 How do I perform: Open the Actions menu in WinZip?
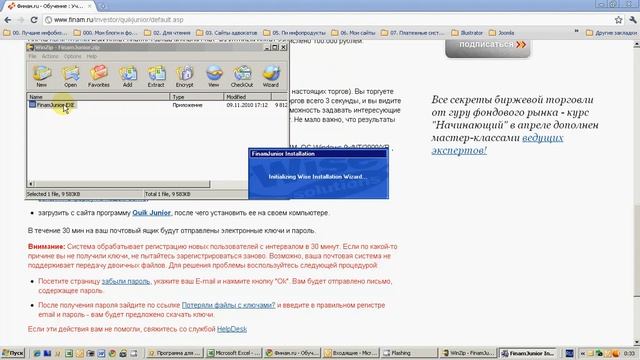(50, 56)
